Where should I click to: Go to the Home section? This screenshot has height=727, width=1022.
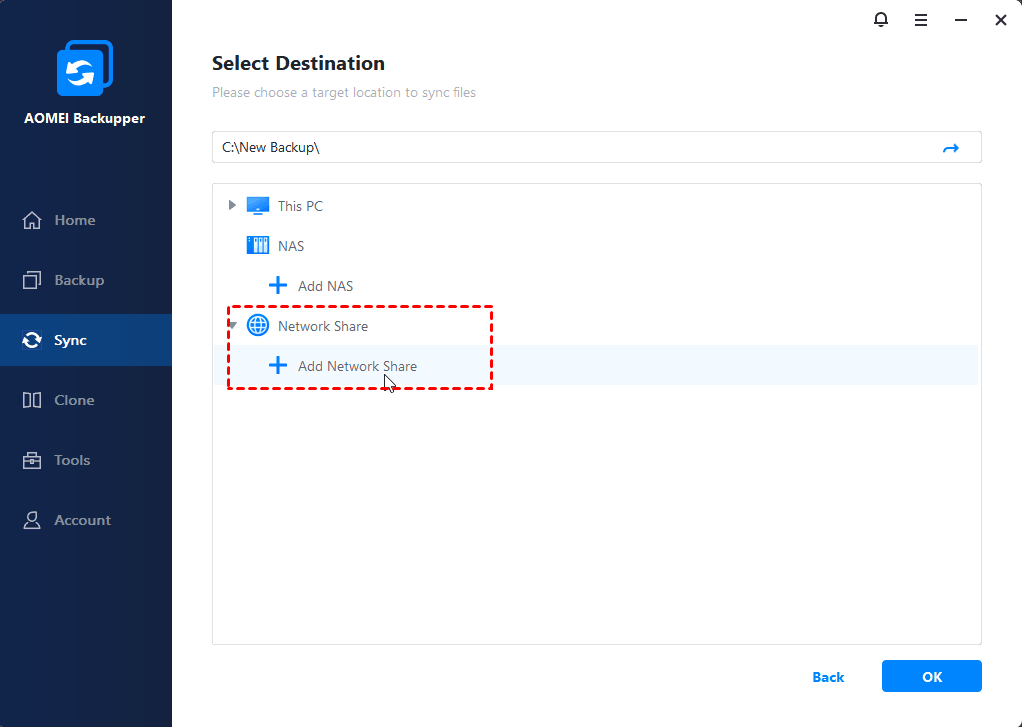point(74,220)
